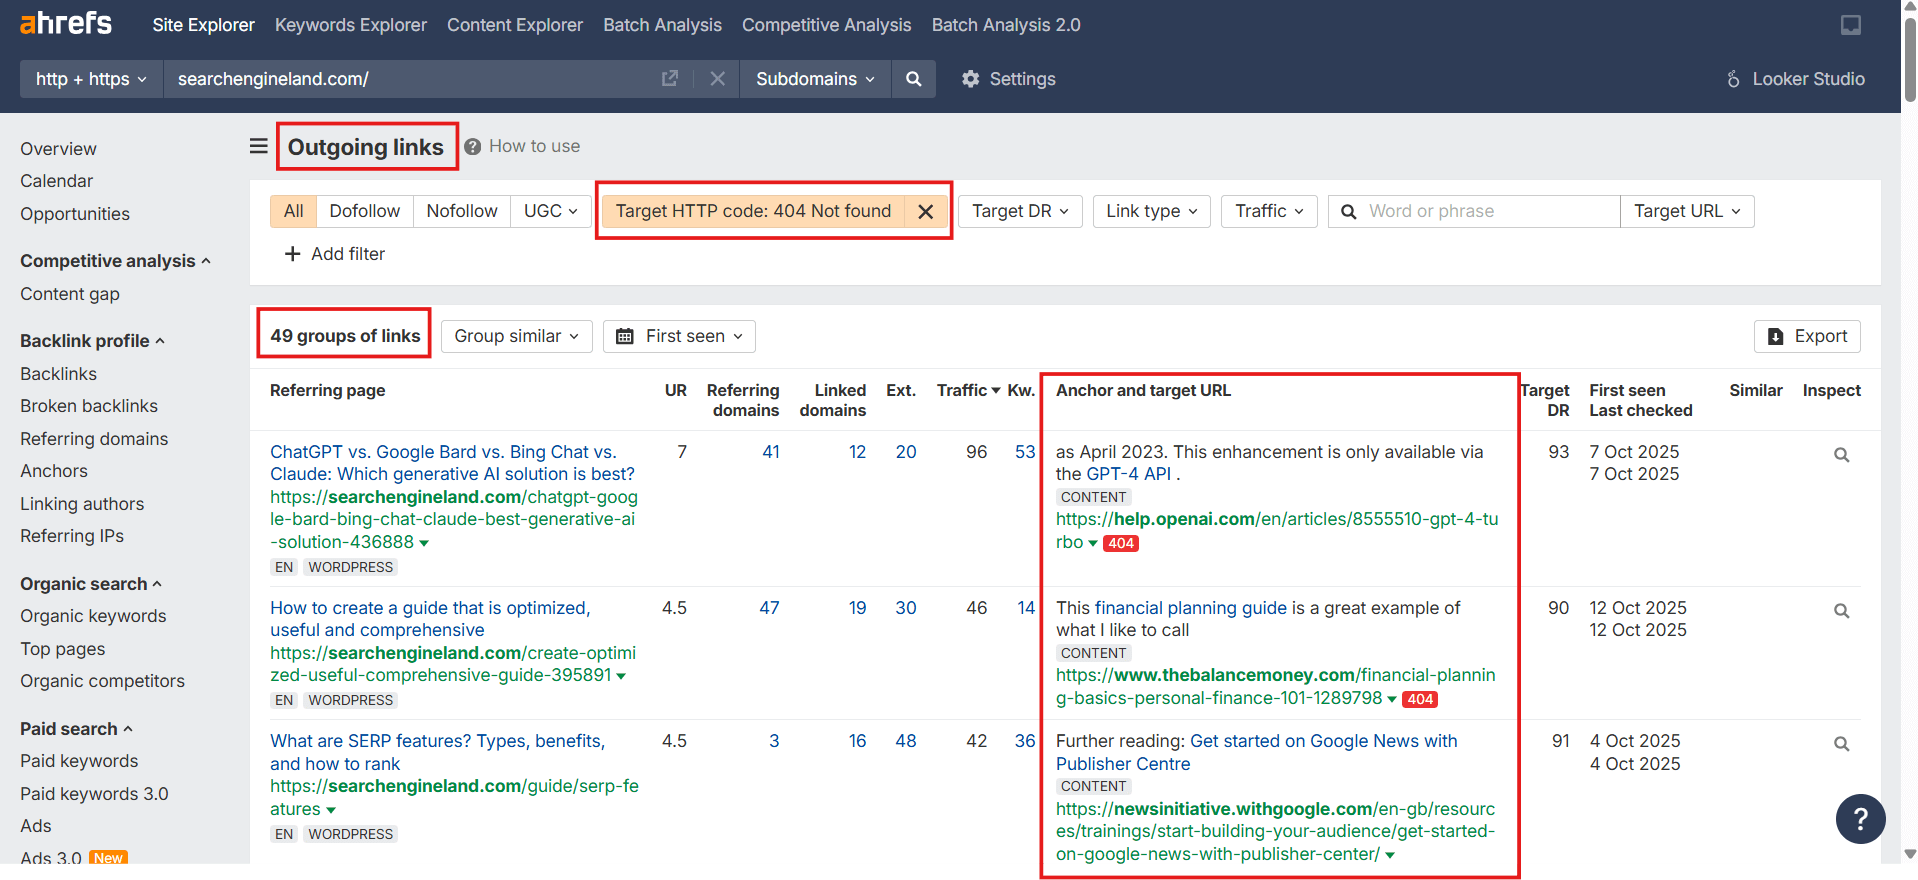Open the Target URL scope dropdown
Screen dimensions: 1918x880
click(1687, 211)
